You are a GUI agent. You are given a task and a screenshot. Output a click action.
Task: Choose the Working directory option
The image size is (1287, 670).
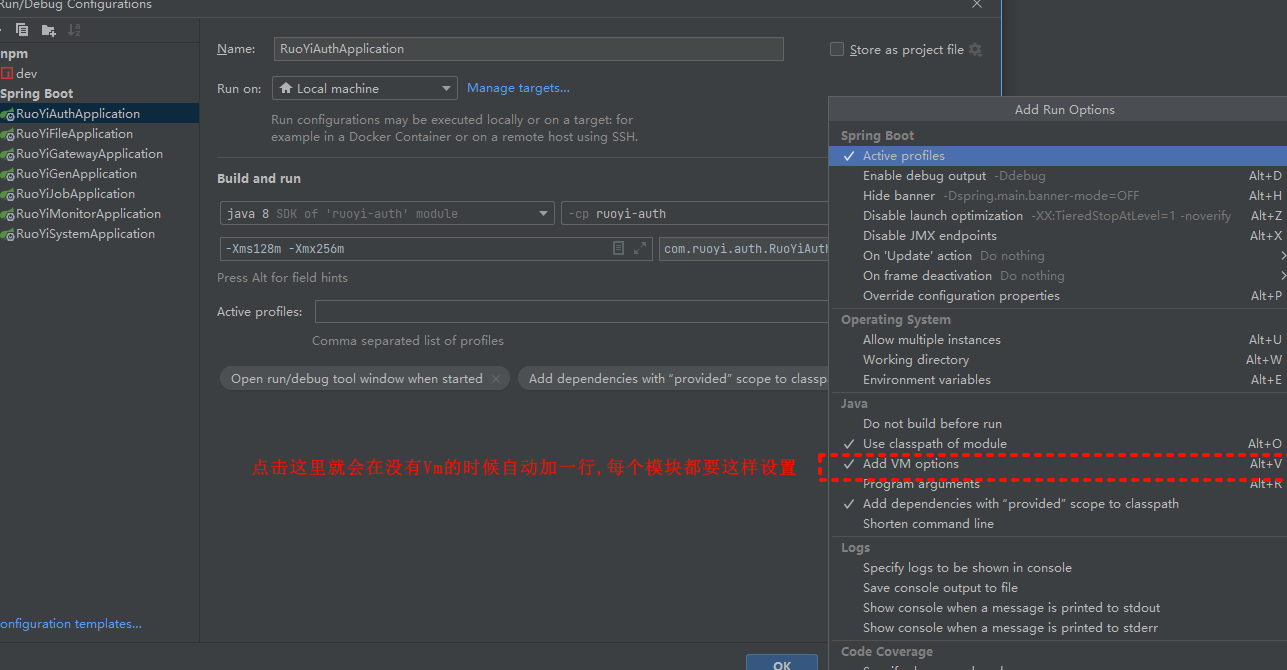point(1058,360)
